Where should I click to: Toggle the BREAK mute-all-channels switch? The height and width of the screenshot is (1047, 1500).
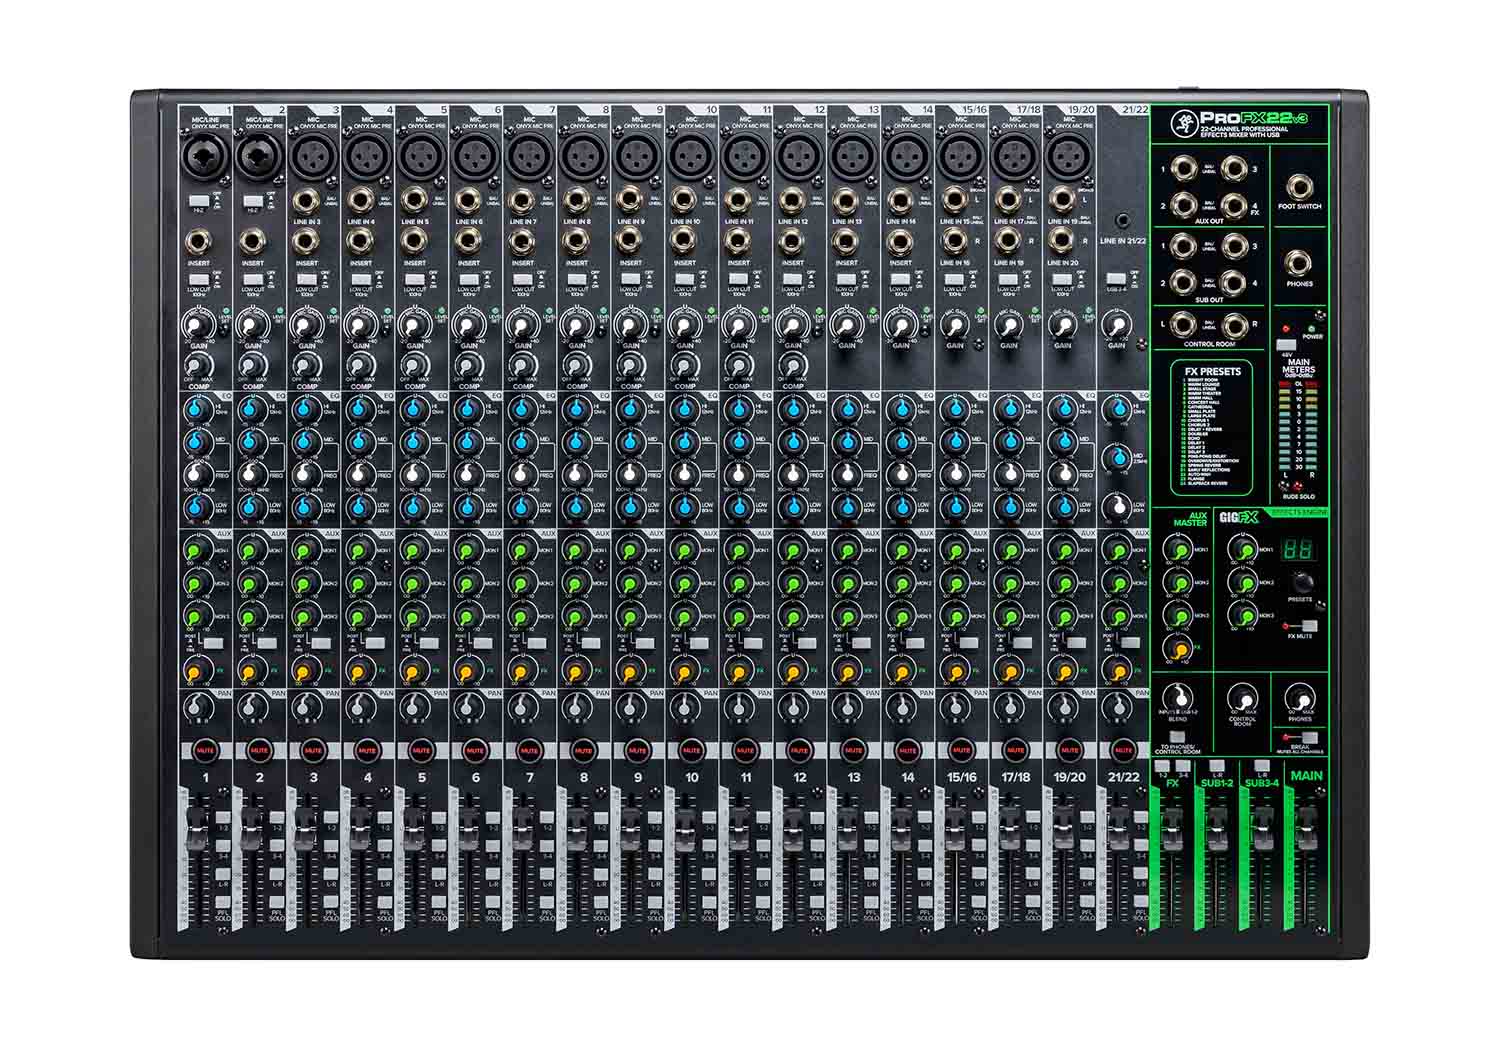click(1308, 737)
